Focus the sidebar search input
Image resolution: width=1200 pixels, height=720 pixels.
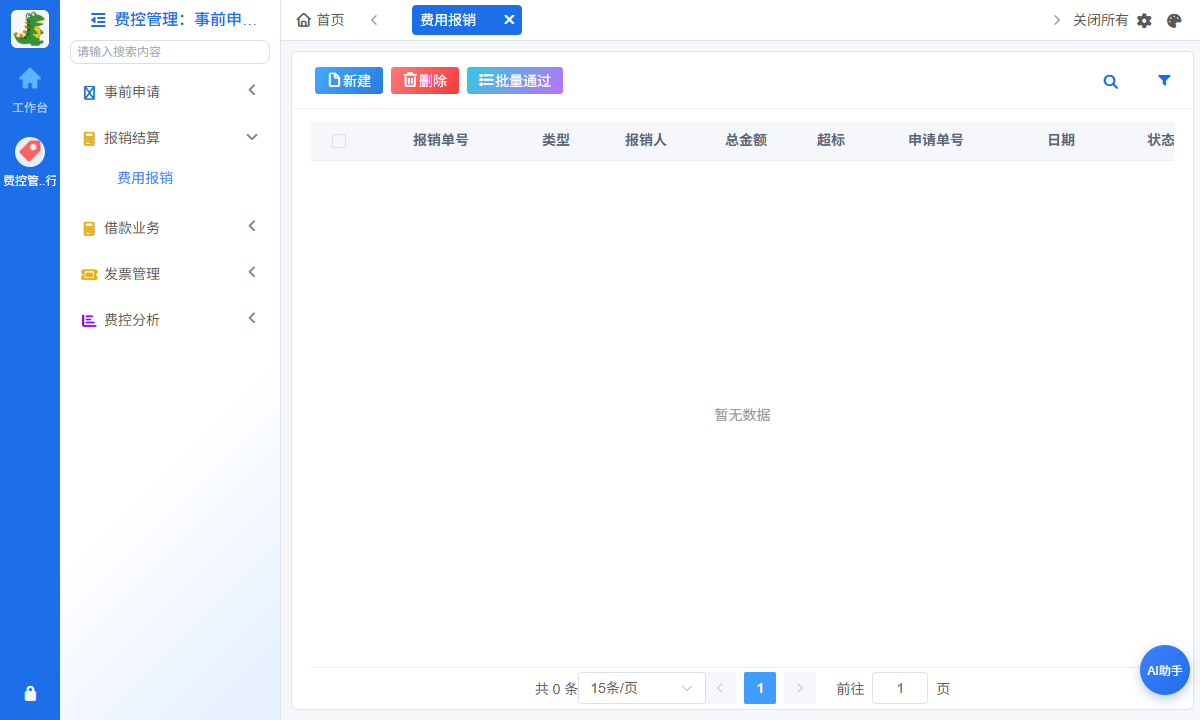(170, 52)
